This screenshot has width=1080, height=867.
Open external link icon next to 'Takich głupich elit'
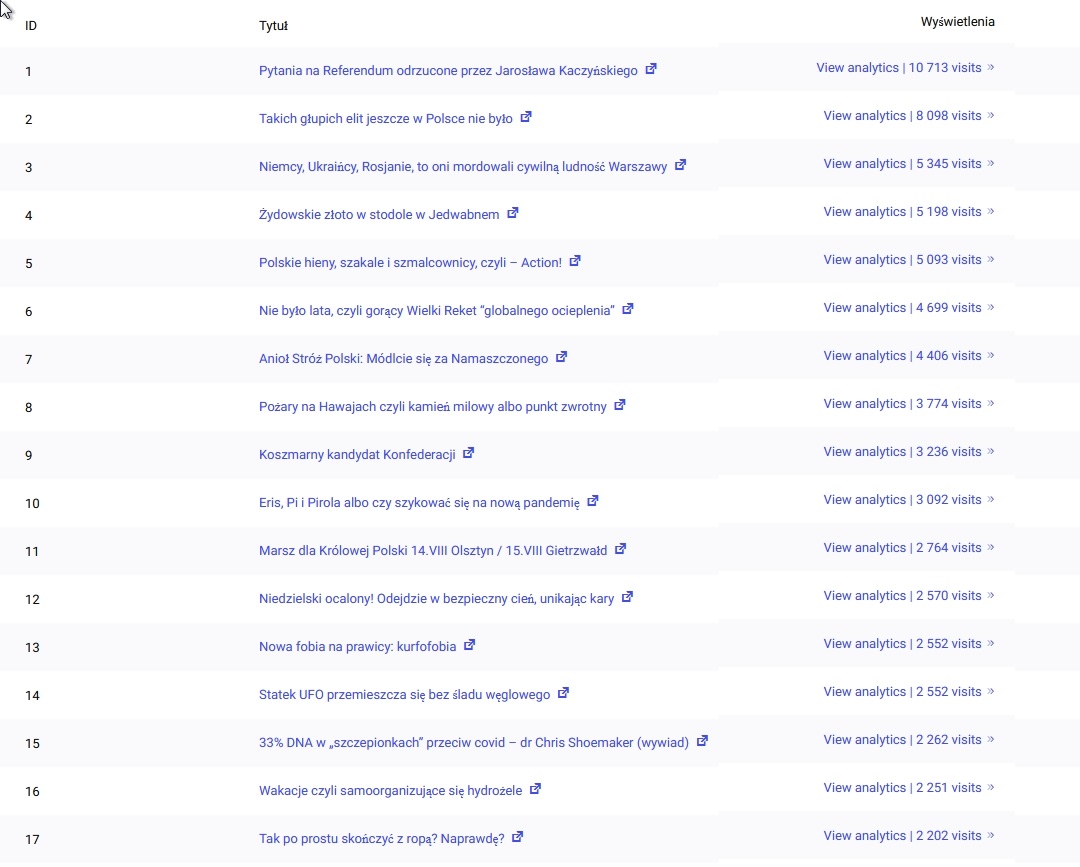[x=526, y=117]
